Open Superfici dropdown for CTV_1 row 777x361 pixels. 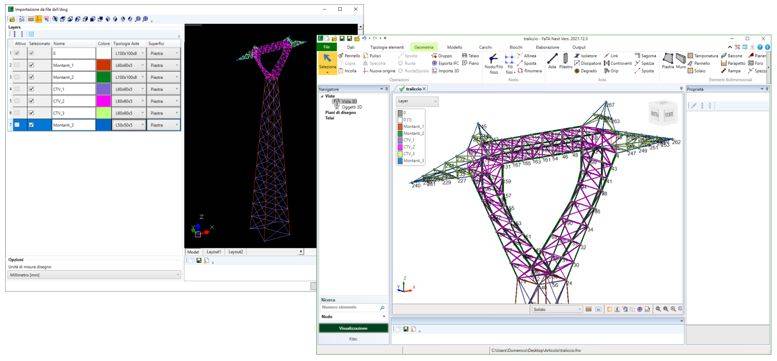164,89
